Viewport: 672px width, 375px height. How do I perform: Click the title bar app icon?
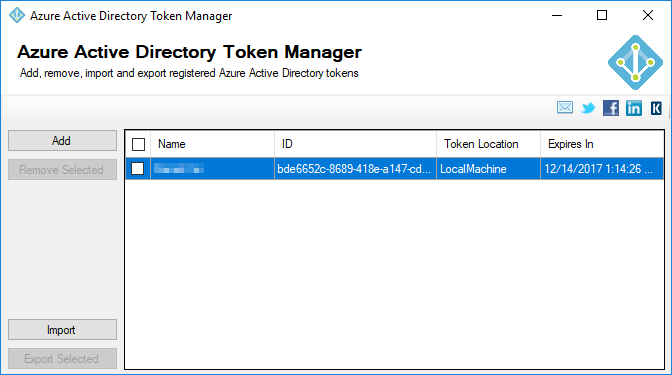(x=17, y=16)
